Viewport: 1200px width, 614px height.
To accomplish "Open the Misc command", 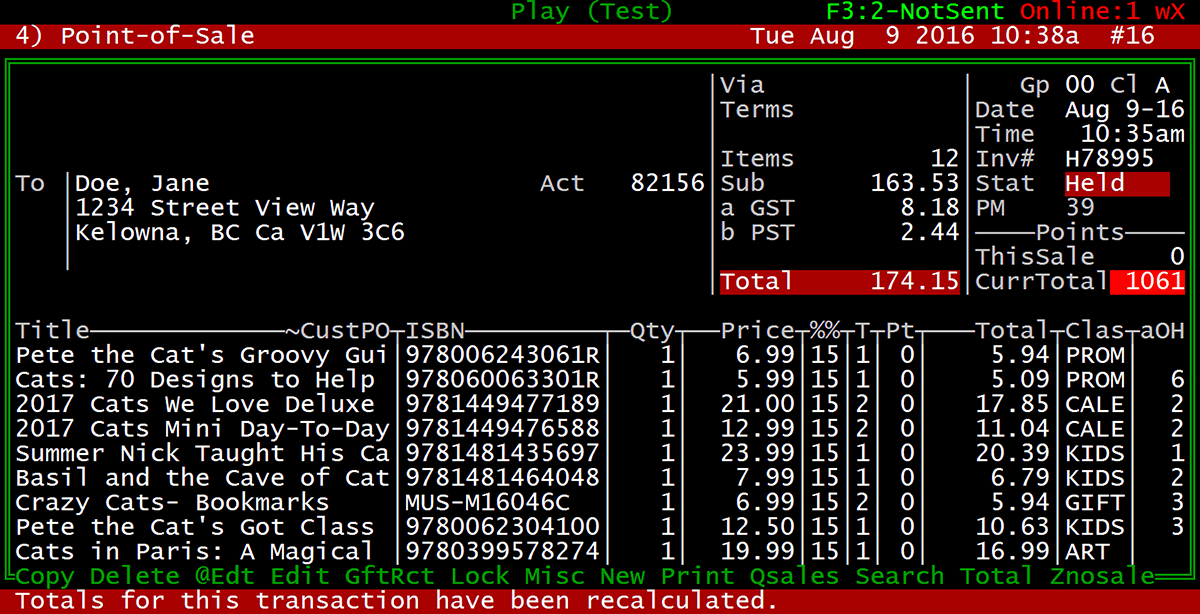I will click(x=554, y=576).
